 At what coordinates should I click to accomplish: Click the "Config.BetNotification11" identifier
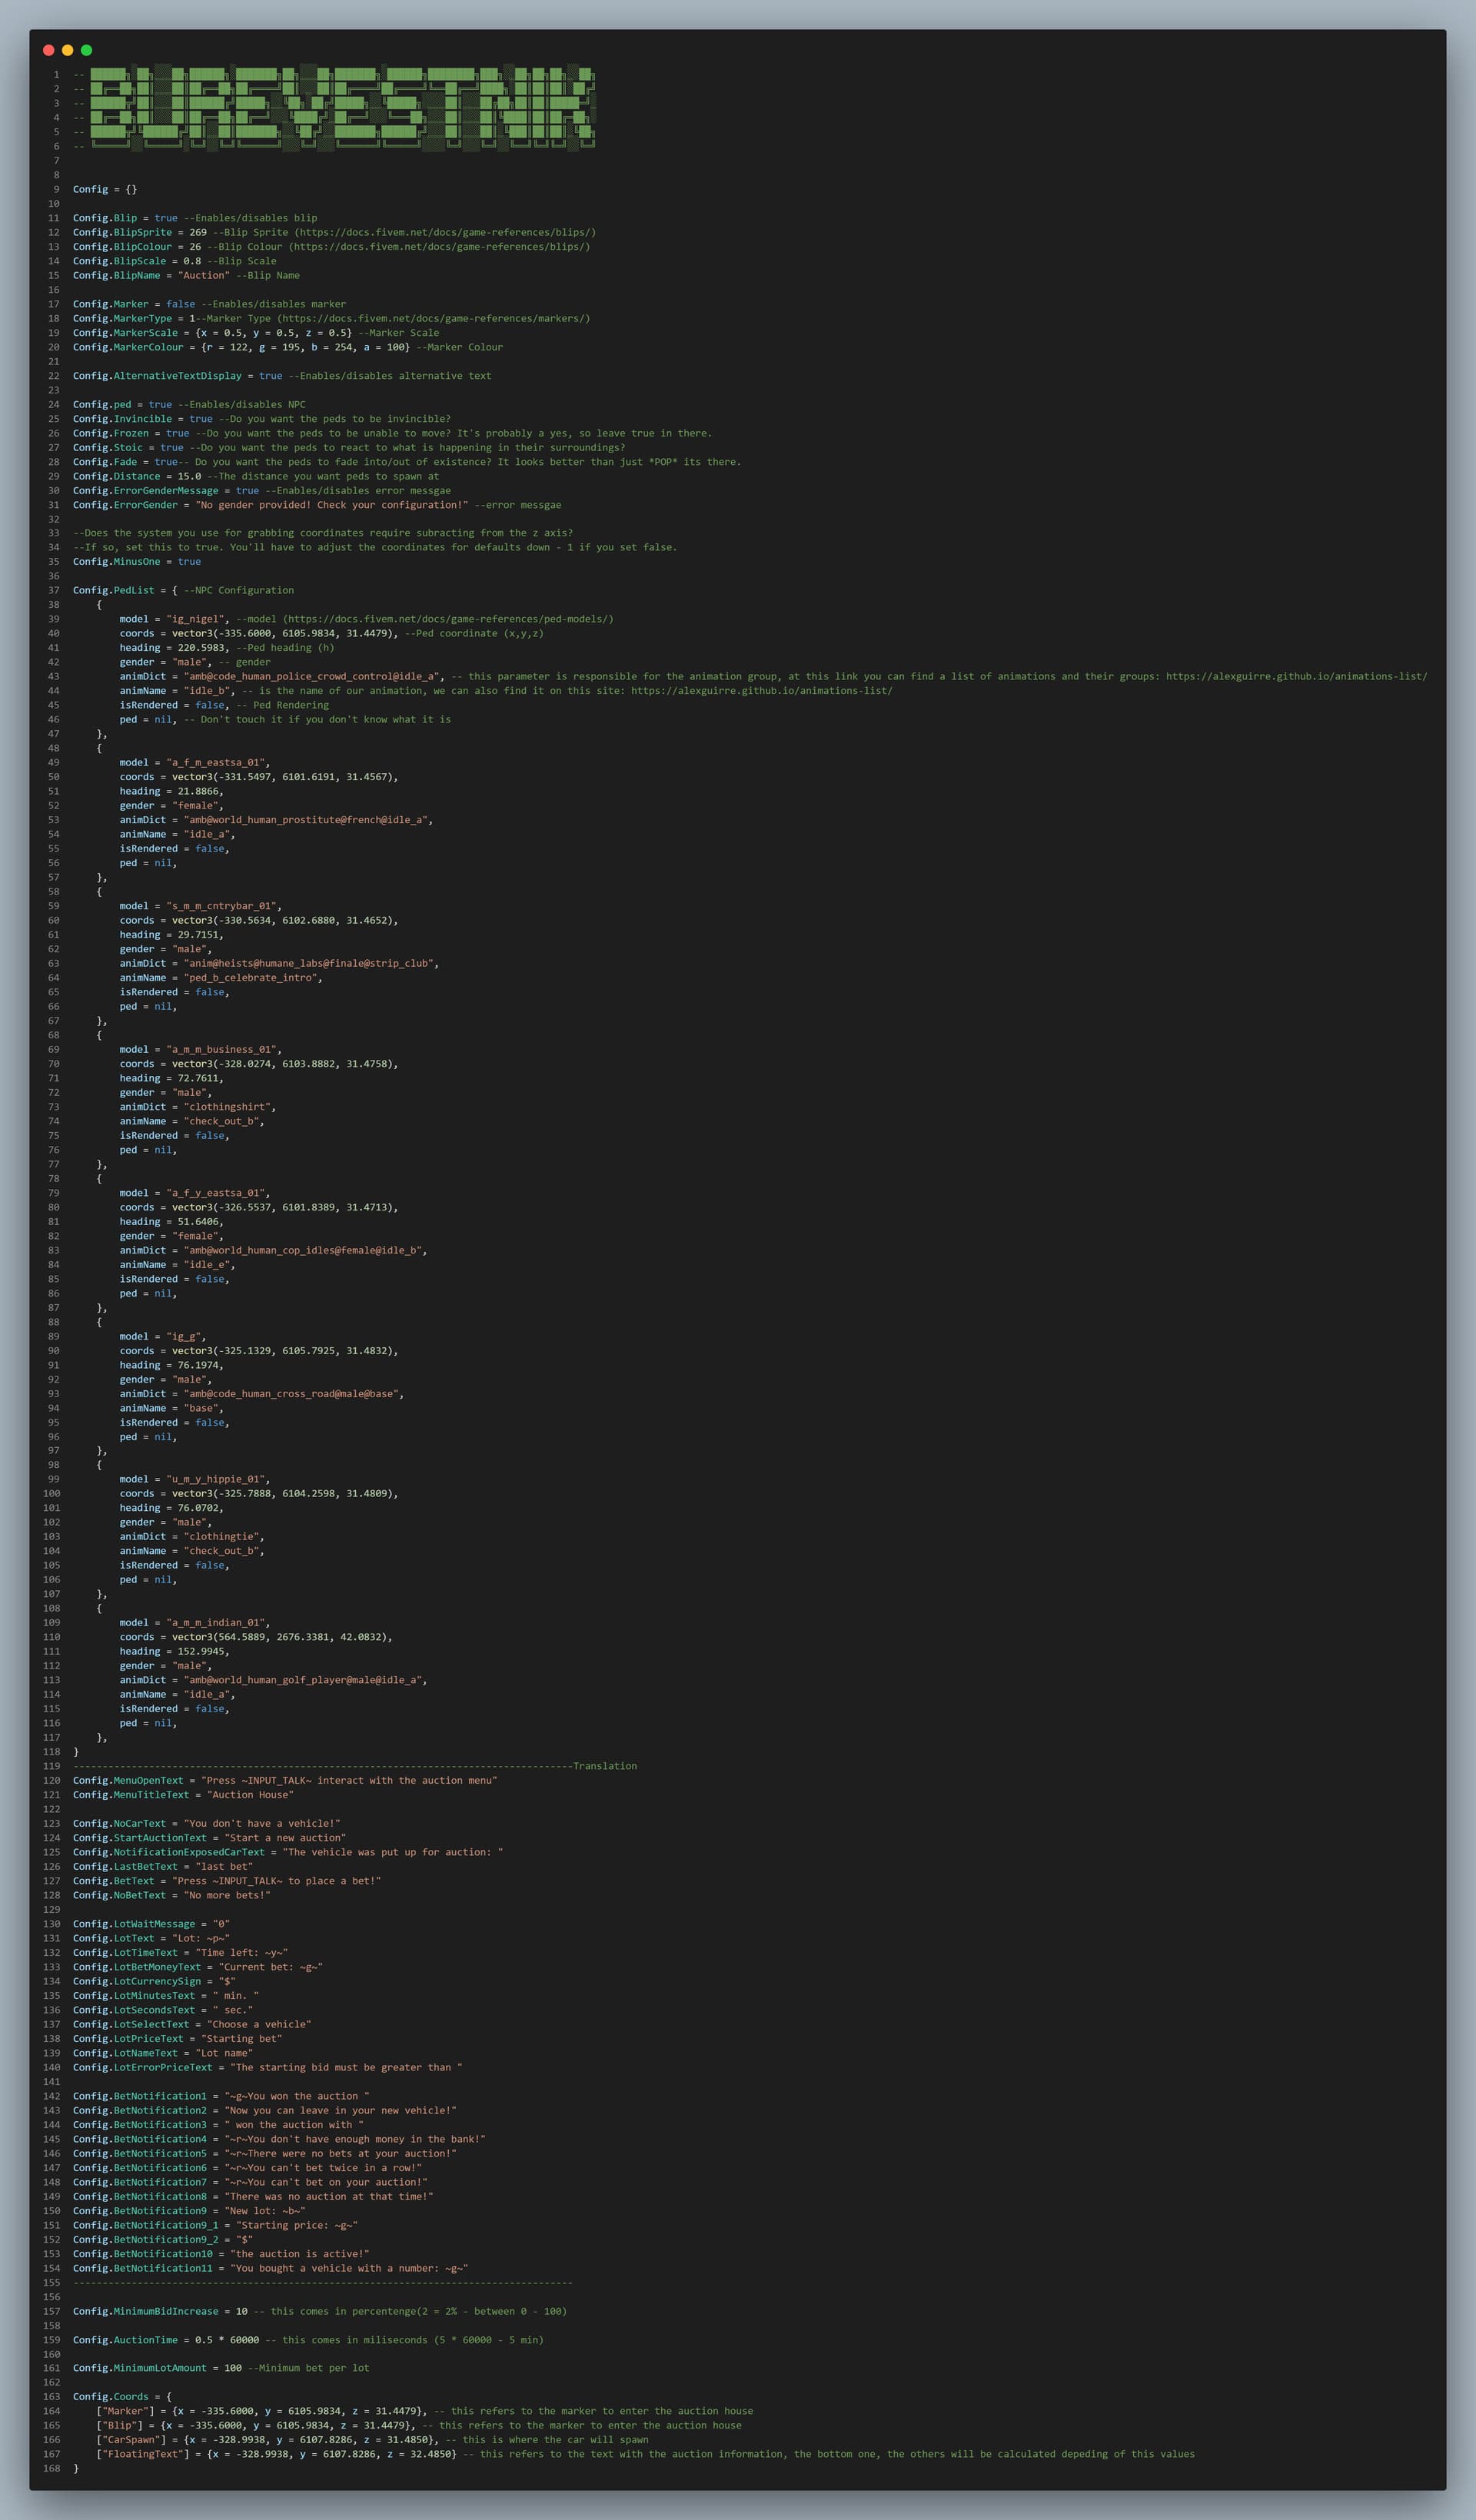[x=143, y=2268]
